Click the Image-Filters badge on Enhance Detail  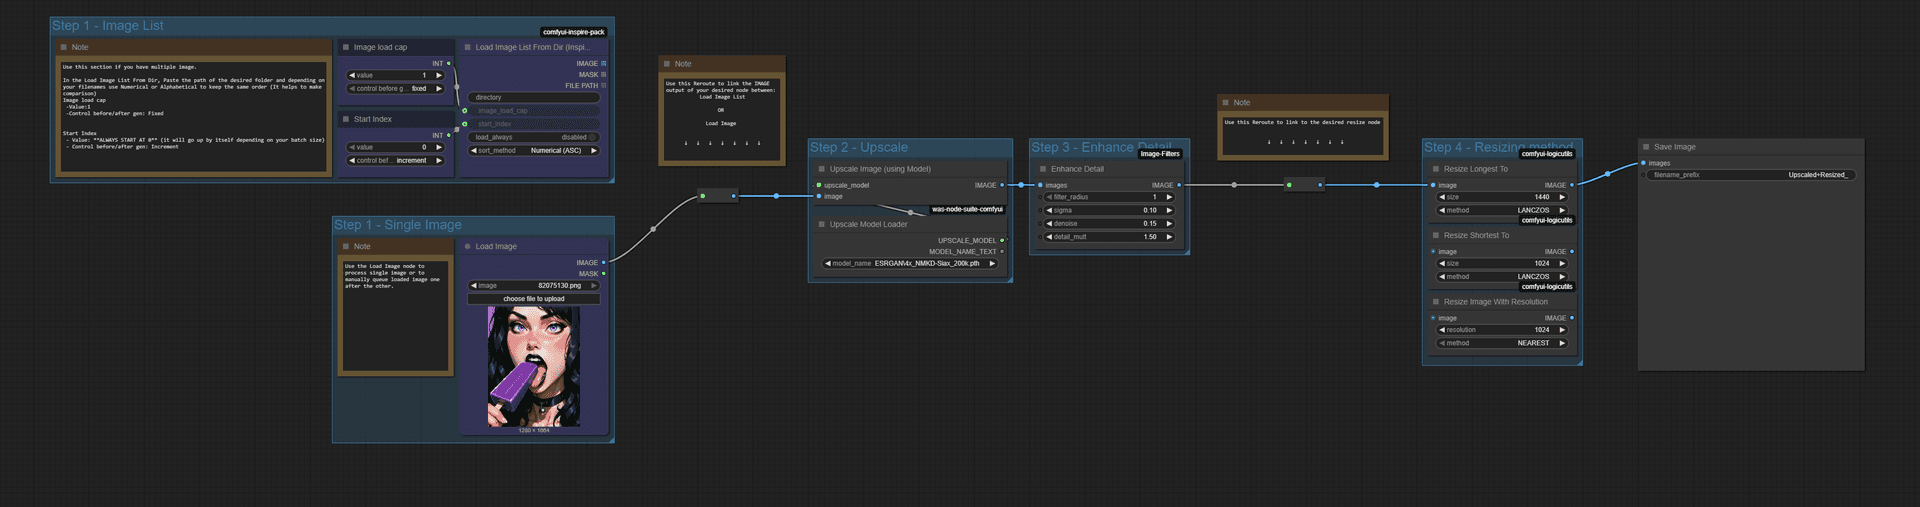click(x=1160, y=154)
